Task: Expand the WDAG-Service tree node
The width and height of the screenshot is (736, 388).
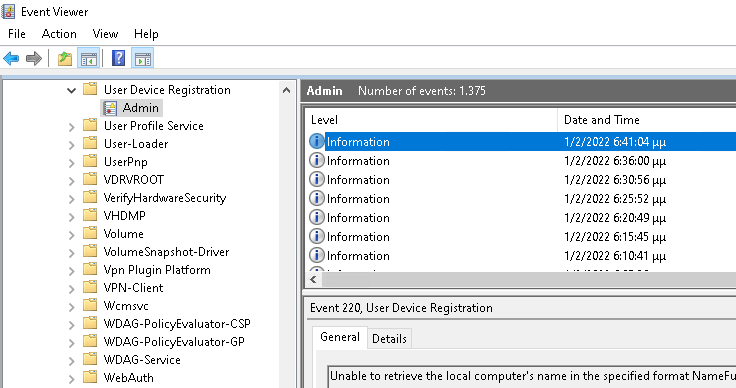Action: point(71,361)
